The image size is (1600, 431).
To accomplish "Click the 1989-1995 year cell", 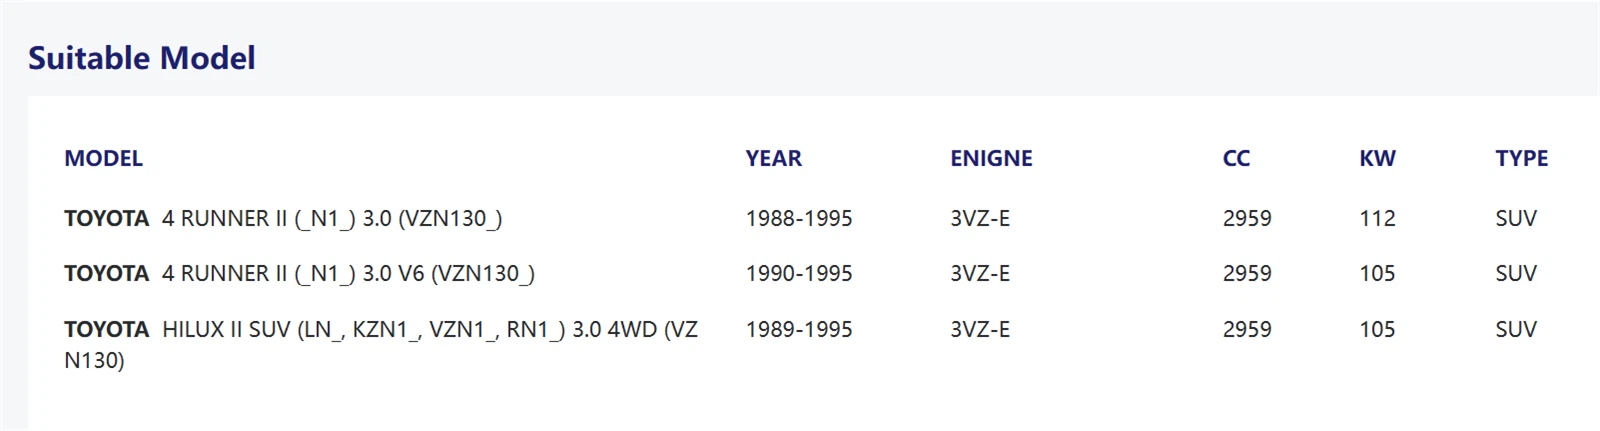I will pyautogui.click(x=799, y=329).
